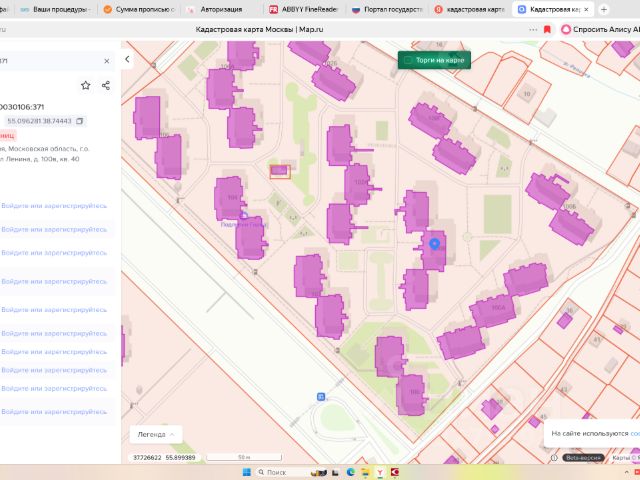Click last 'Войдите или зарегистрируйтесь' link in panel
The width and height of the screenshot is (640, 480).
[54, 412]
